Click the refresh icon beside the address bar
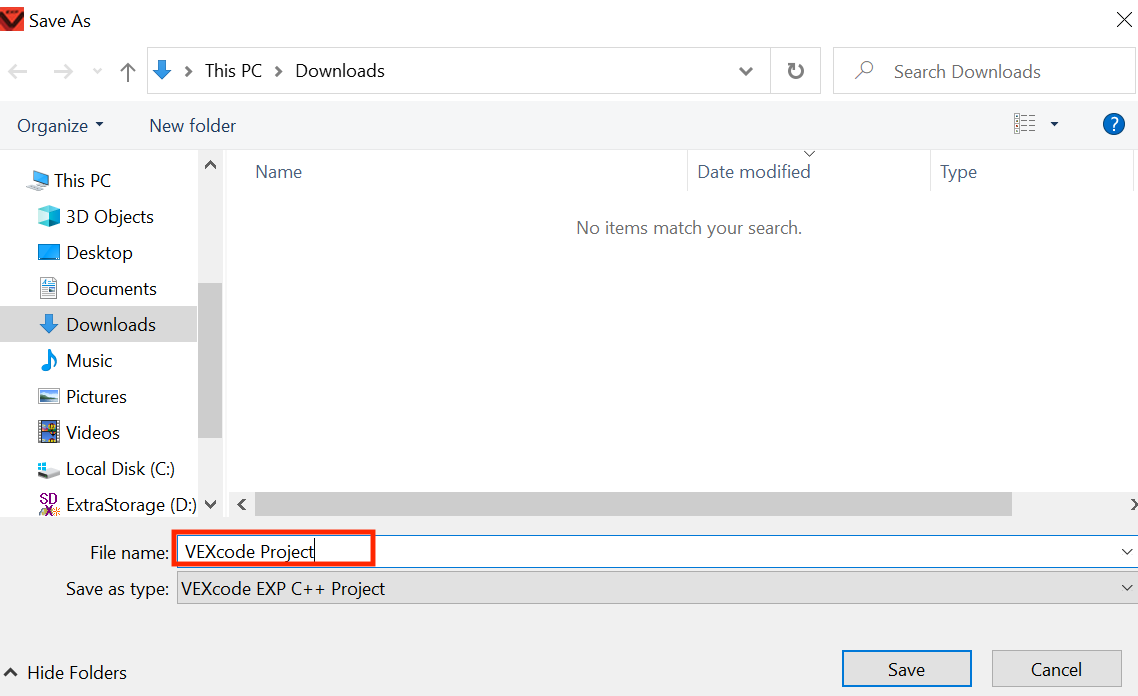 click(x=795, y=70)
